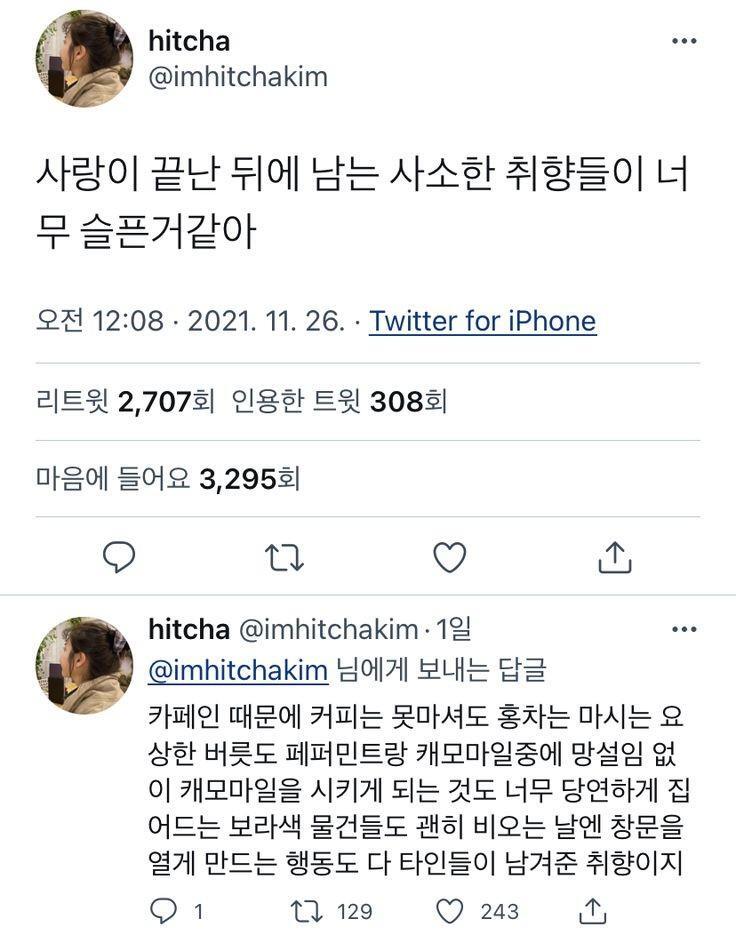Open hitcha's avatar on the reply tweet
The height and width of the screenshot is (943, 736).
[x=84, y=664]
